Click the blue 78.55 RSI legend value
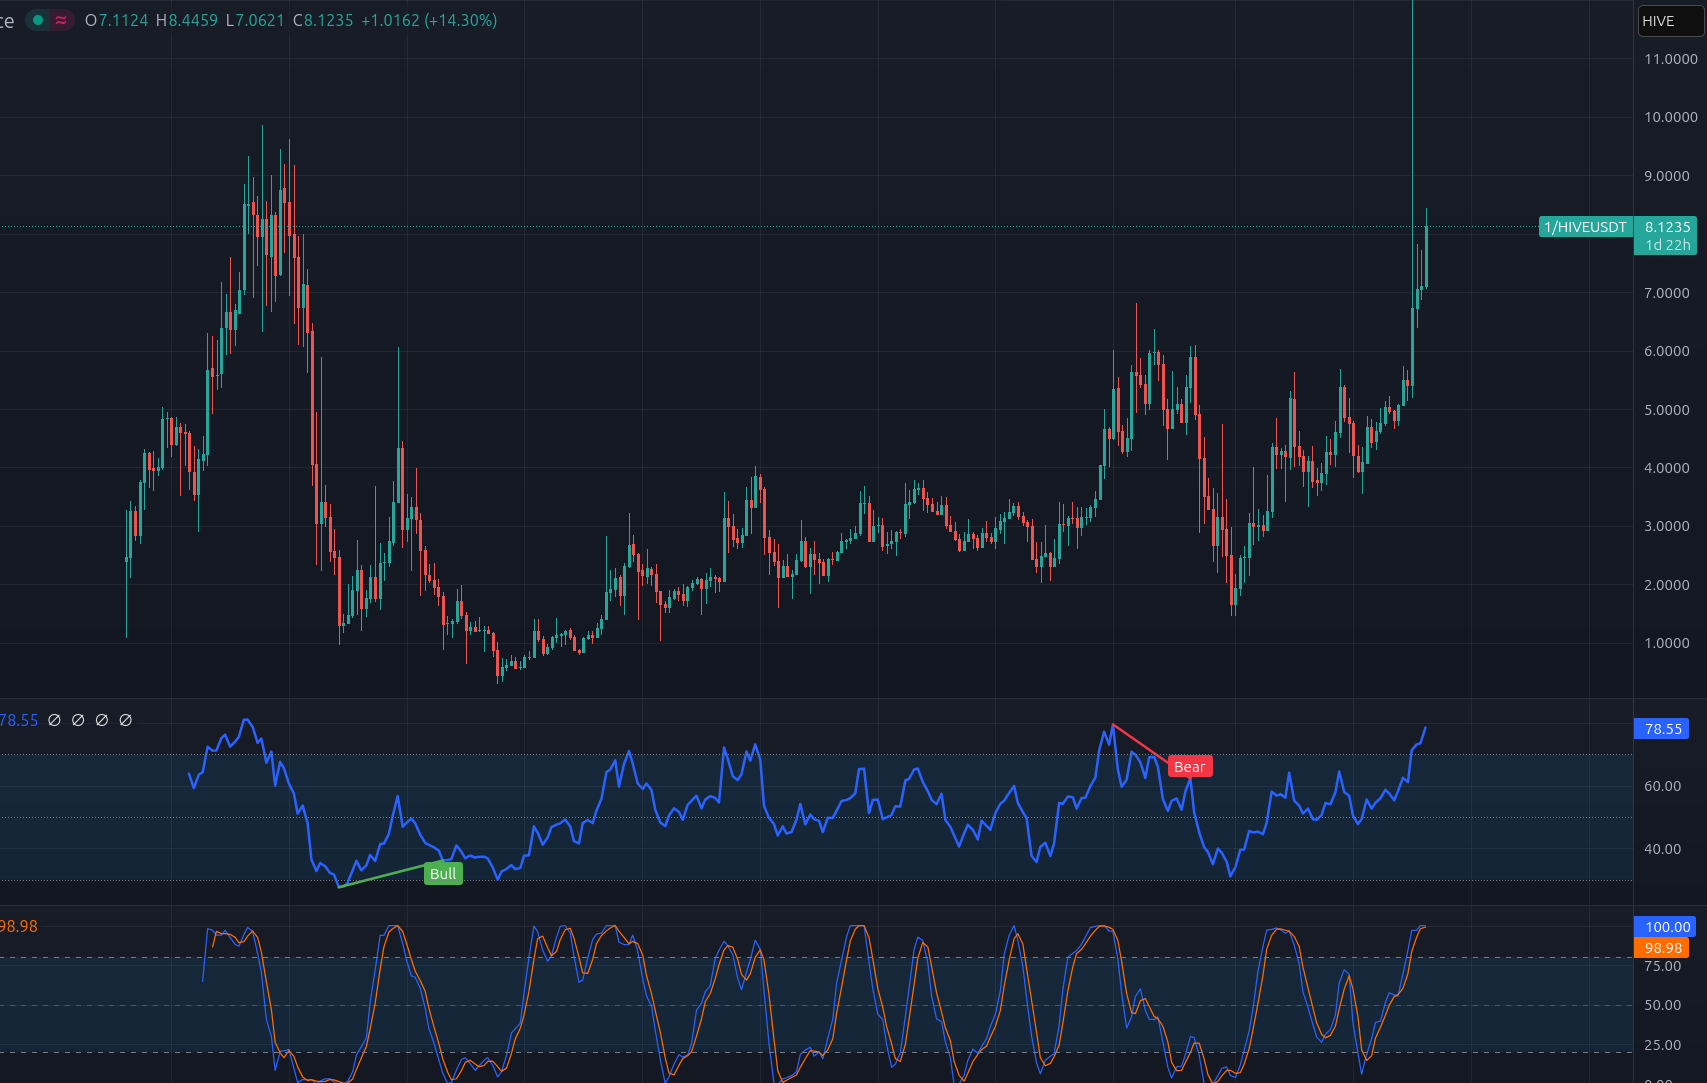Screen dimensions: 1707x1083 point(19,720)
